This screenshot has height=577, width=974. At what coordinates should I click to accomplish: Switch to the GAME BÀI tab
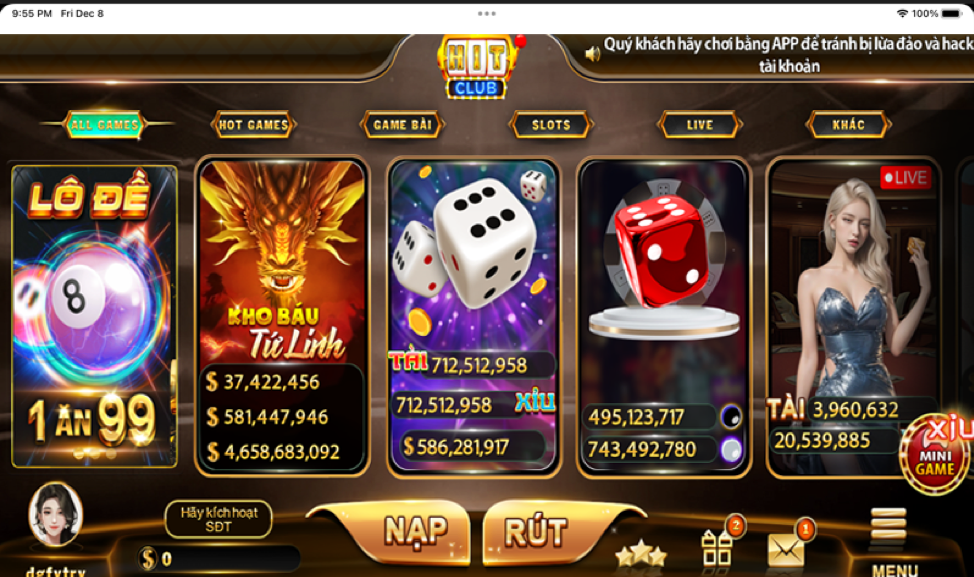coord(403,125)
